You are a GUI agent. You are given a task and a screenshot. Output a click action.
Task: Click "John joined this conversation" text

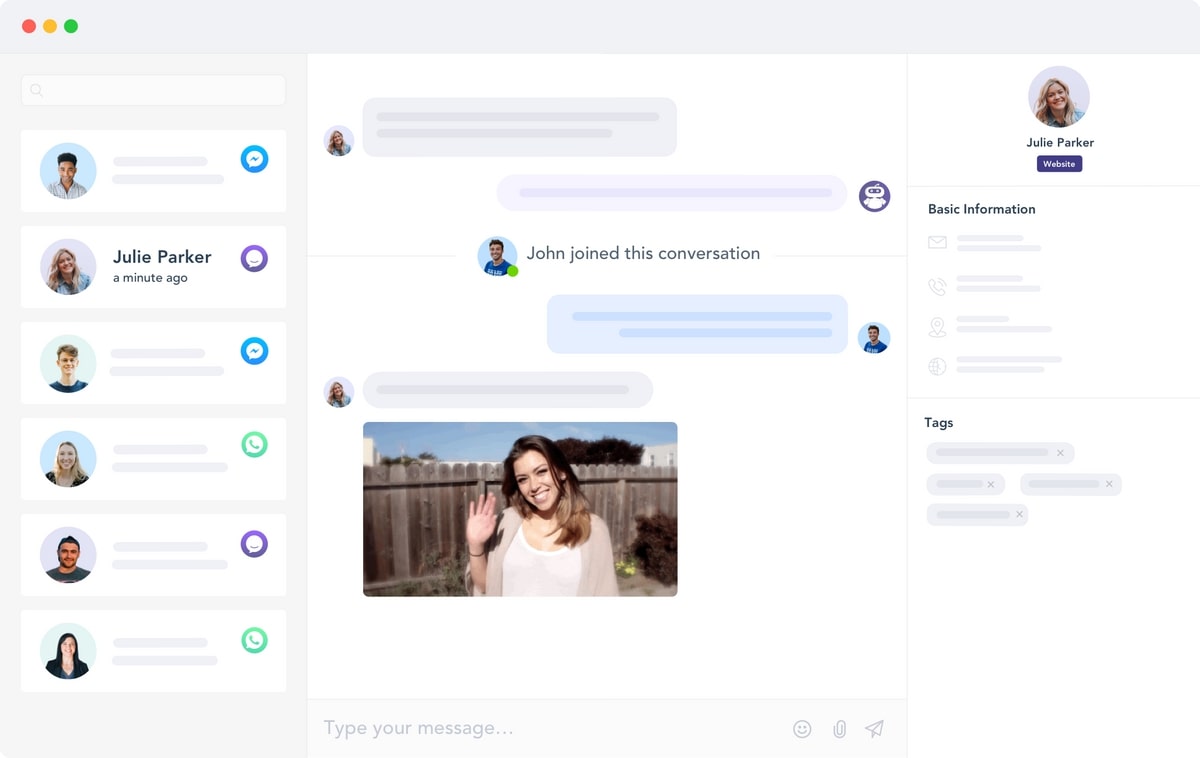(643, 254)
